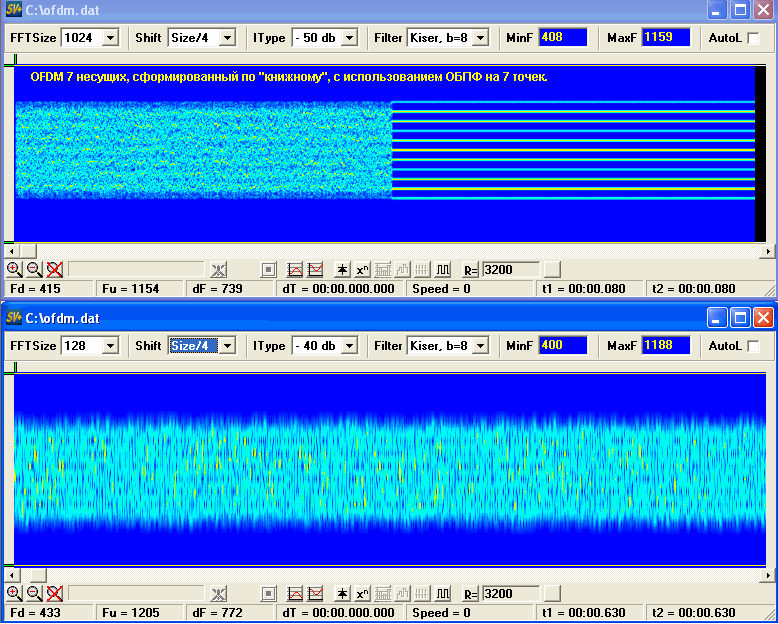Click MinF field showing 408
778x624 pixels.
[563, 38]
